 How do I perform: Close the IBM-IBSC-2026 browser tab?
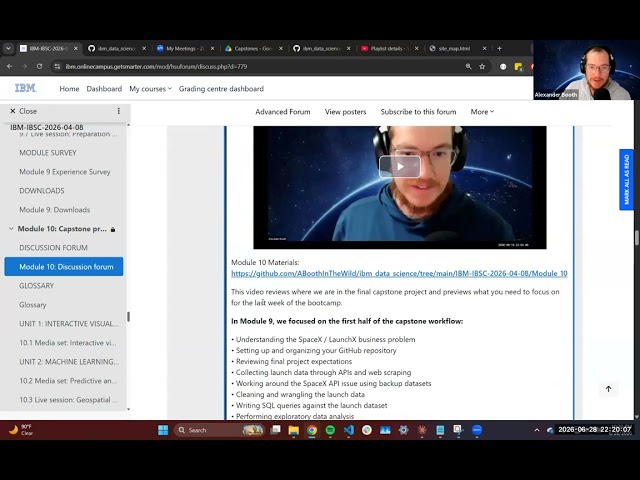tap(76, 48)
